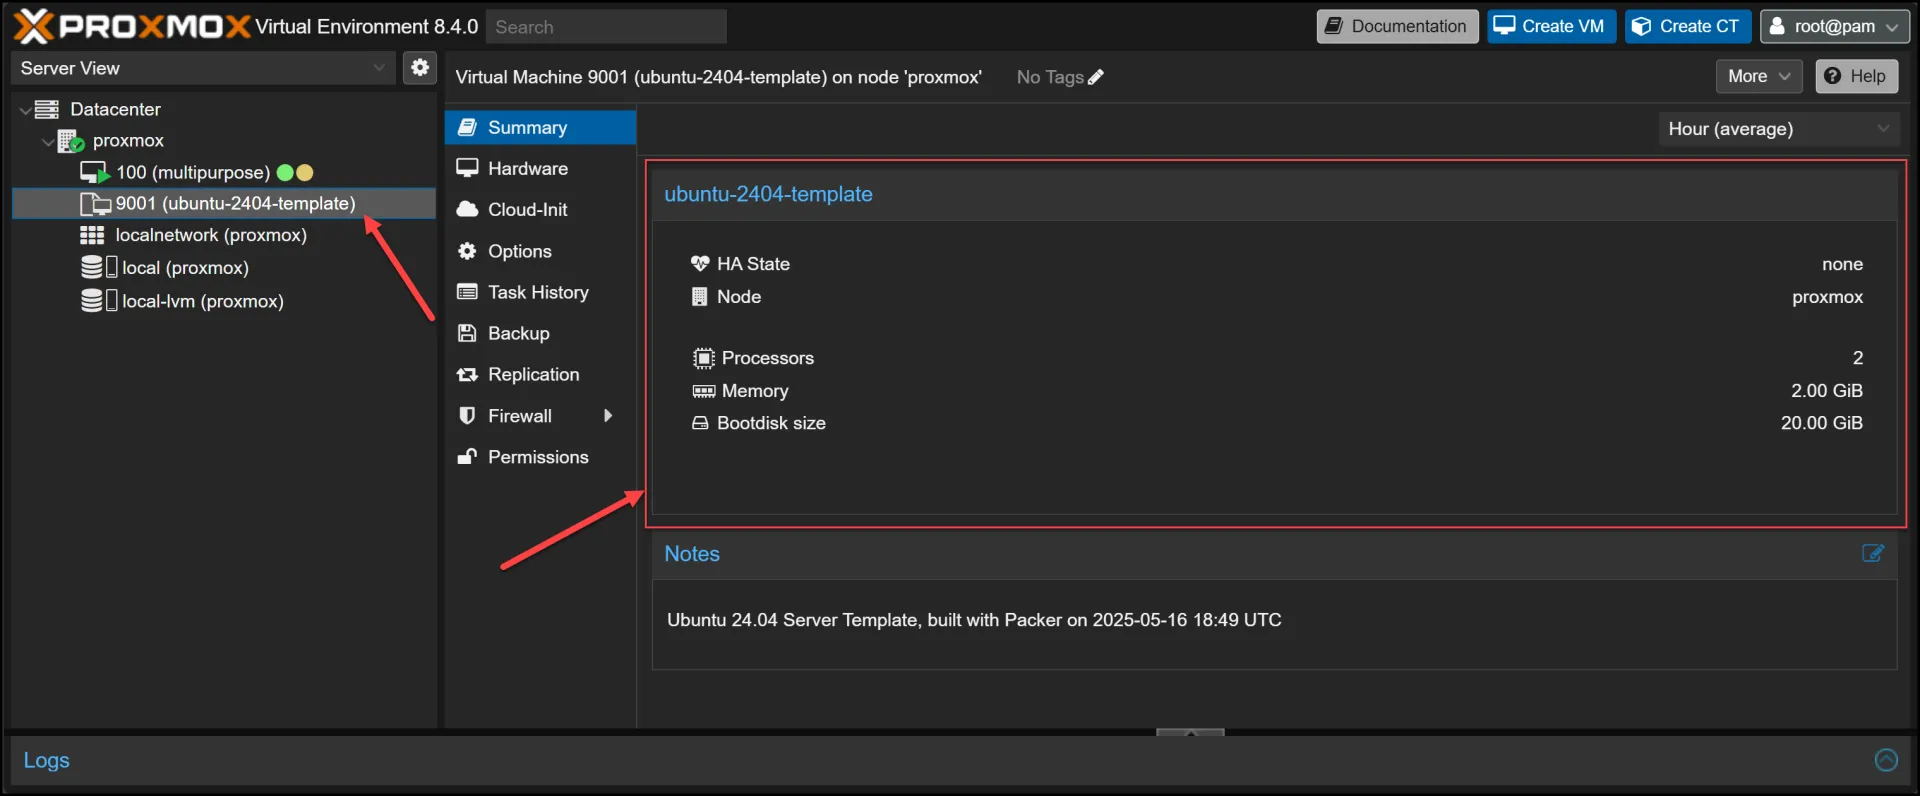The height and width of the screenshot is (796, 1920).
Task: Select local-lvm (proxmox) storage
Action: coord(202,301)
